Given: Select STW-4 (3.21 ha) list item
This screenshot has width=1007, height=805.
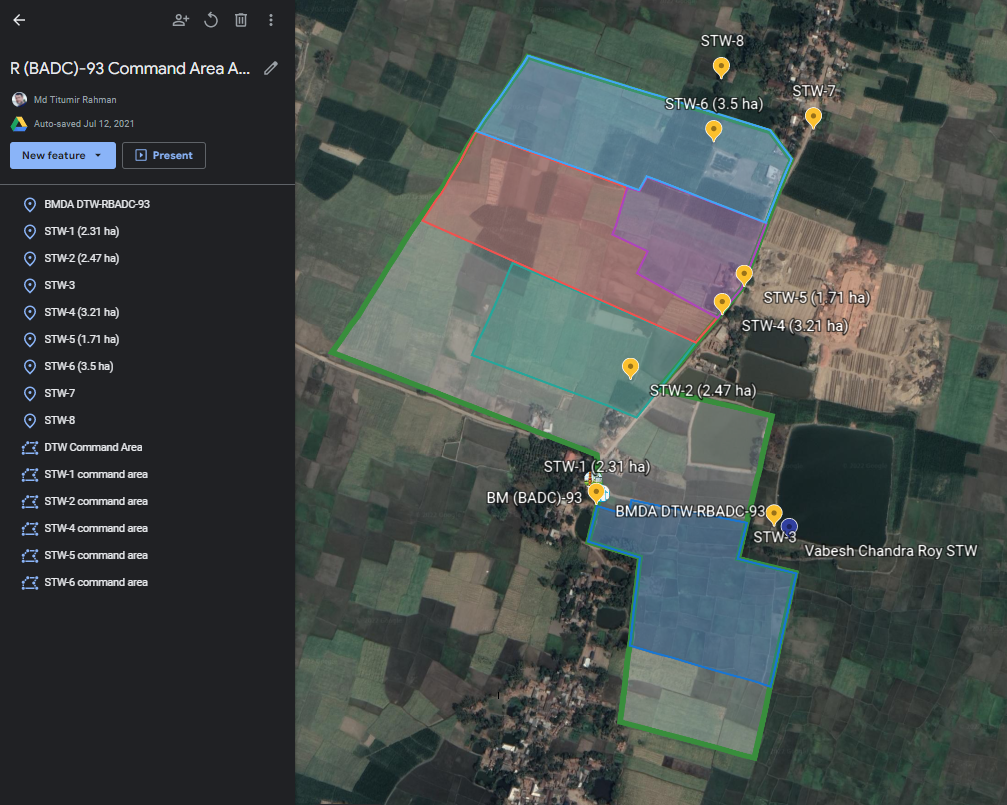Looking at the screenshot, I should tap(81, 312).
